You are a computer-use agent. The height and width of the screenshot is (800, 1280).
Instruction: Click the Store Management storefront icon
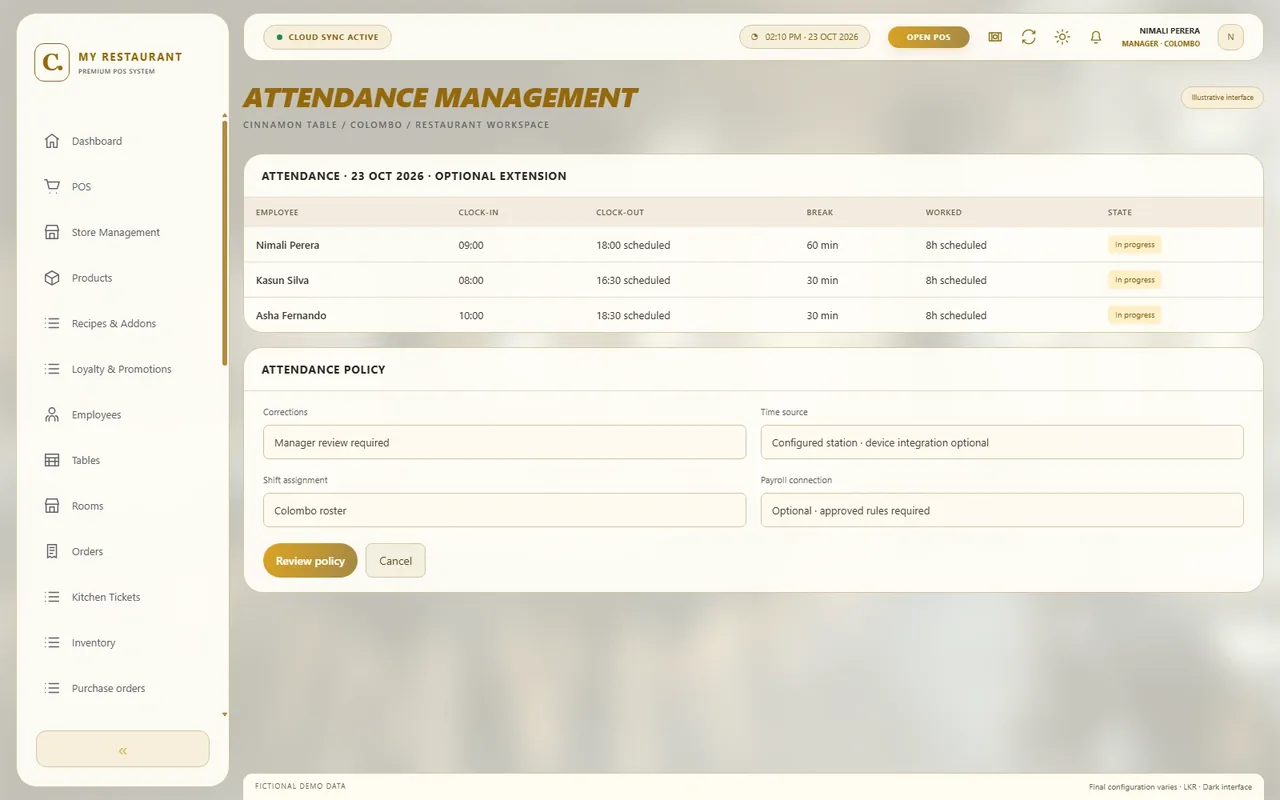pos(52,232)
